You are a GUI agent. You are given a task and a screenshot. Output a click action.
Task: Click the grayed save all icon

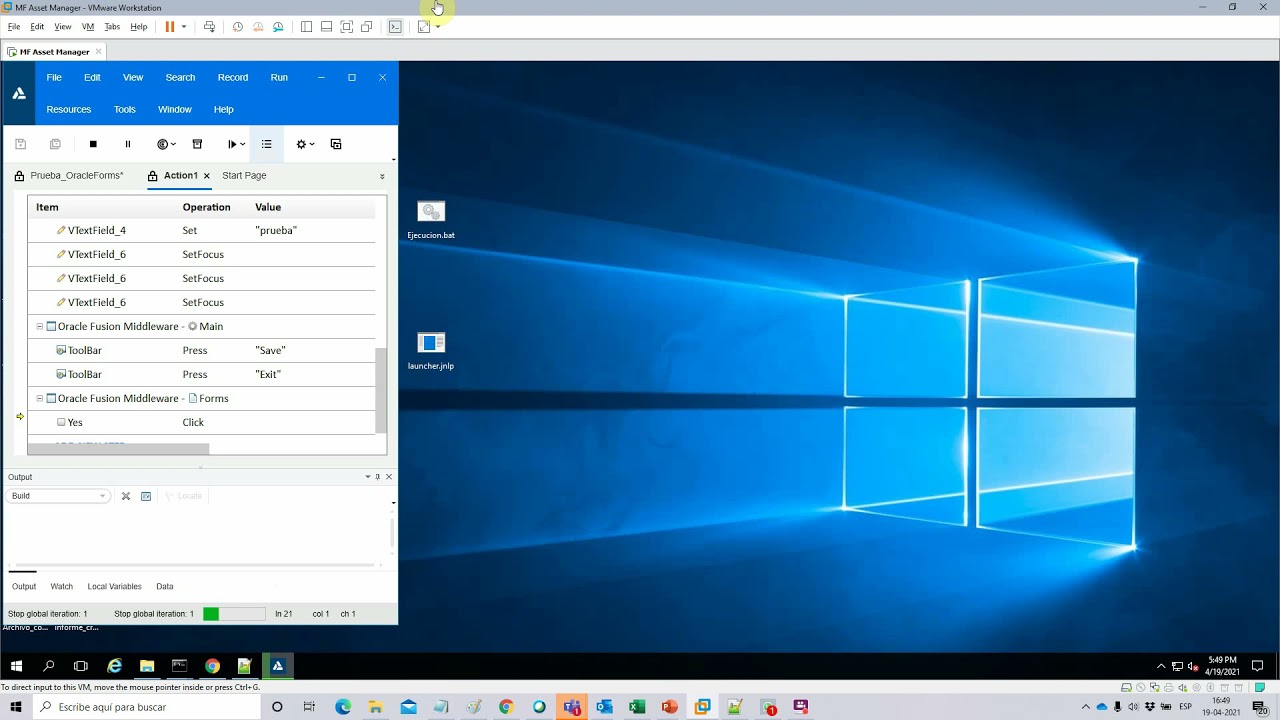pos(55,144)
